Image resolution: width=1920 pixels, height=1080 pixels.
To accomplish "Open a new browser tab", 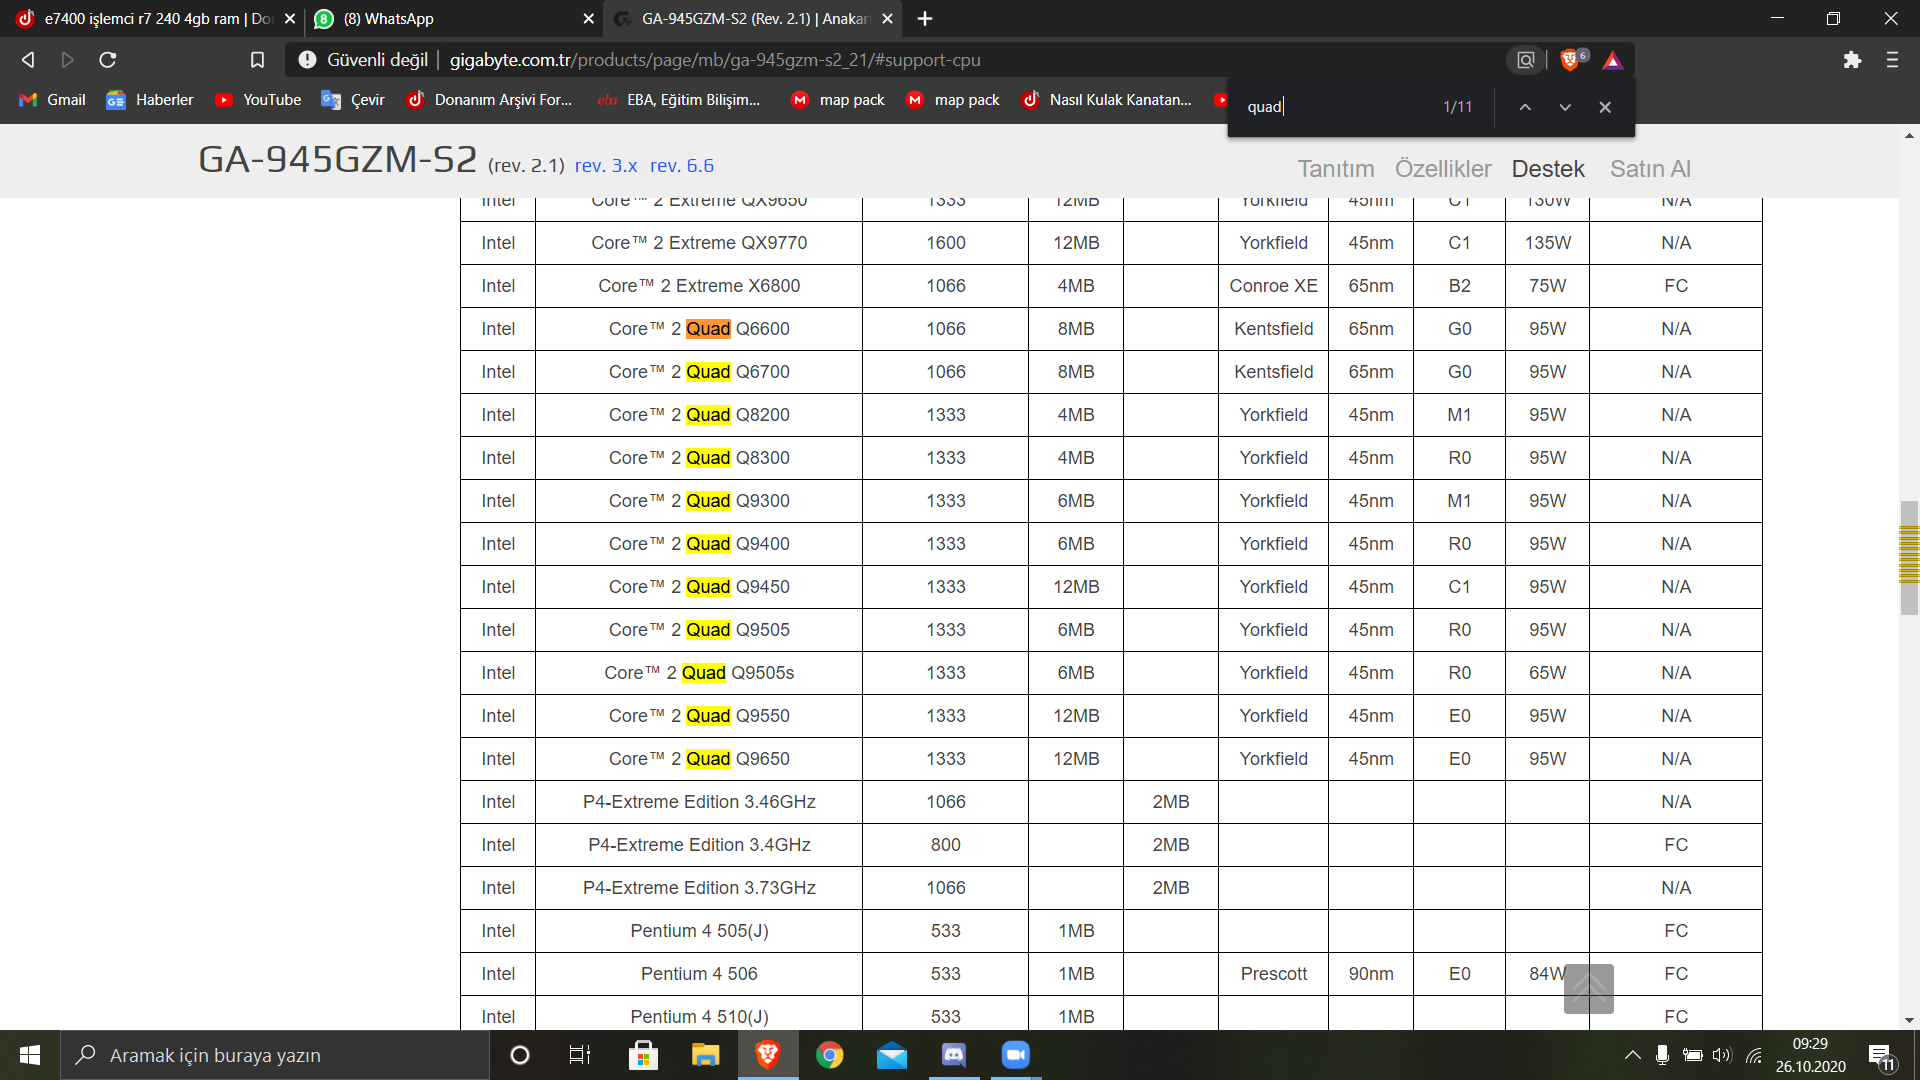I will (925, 19).
